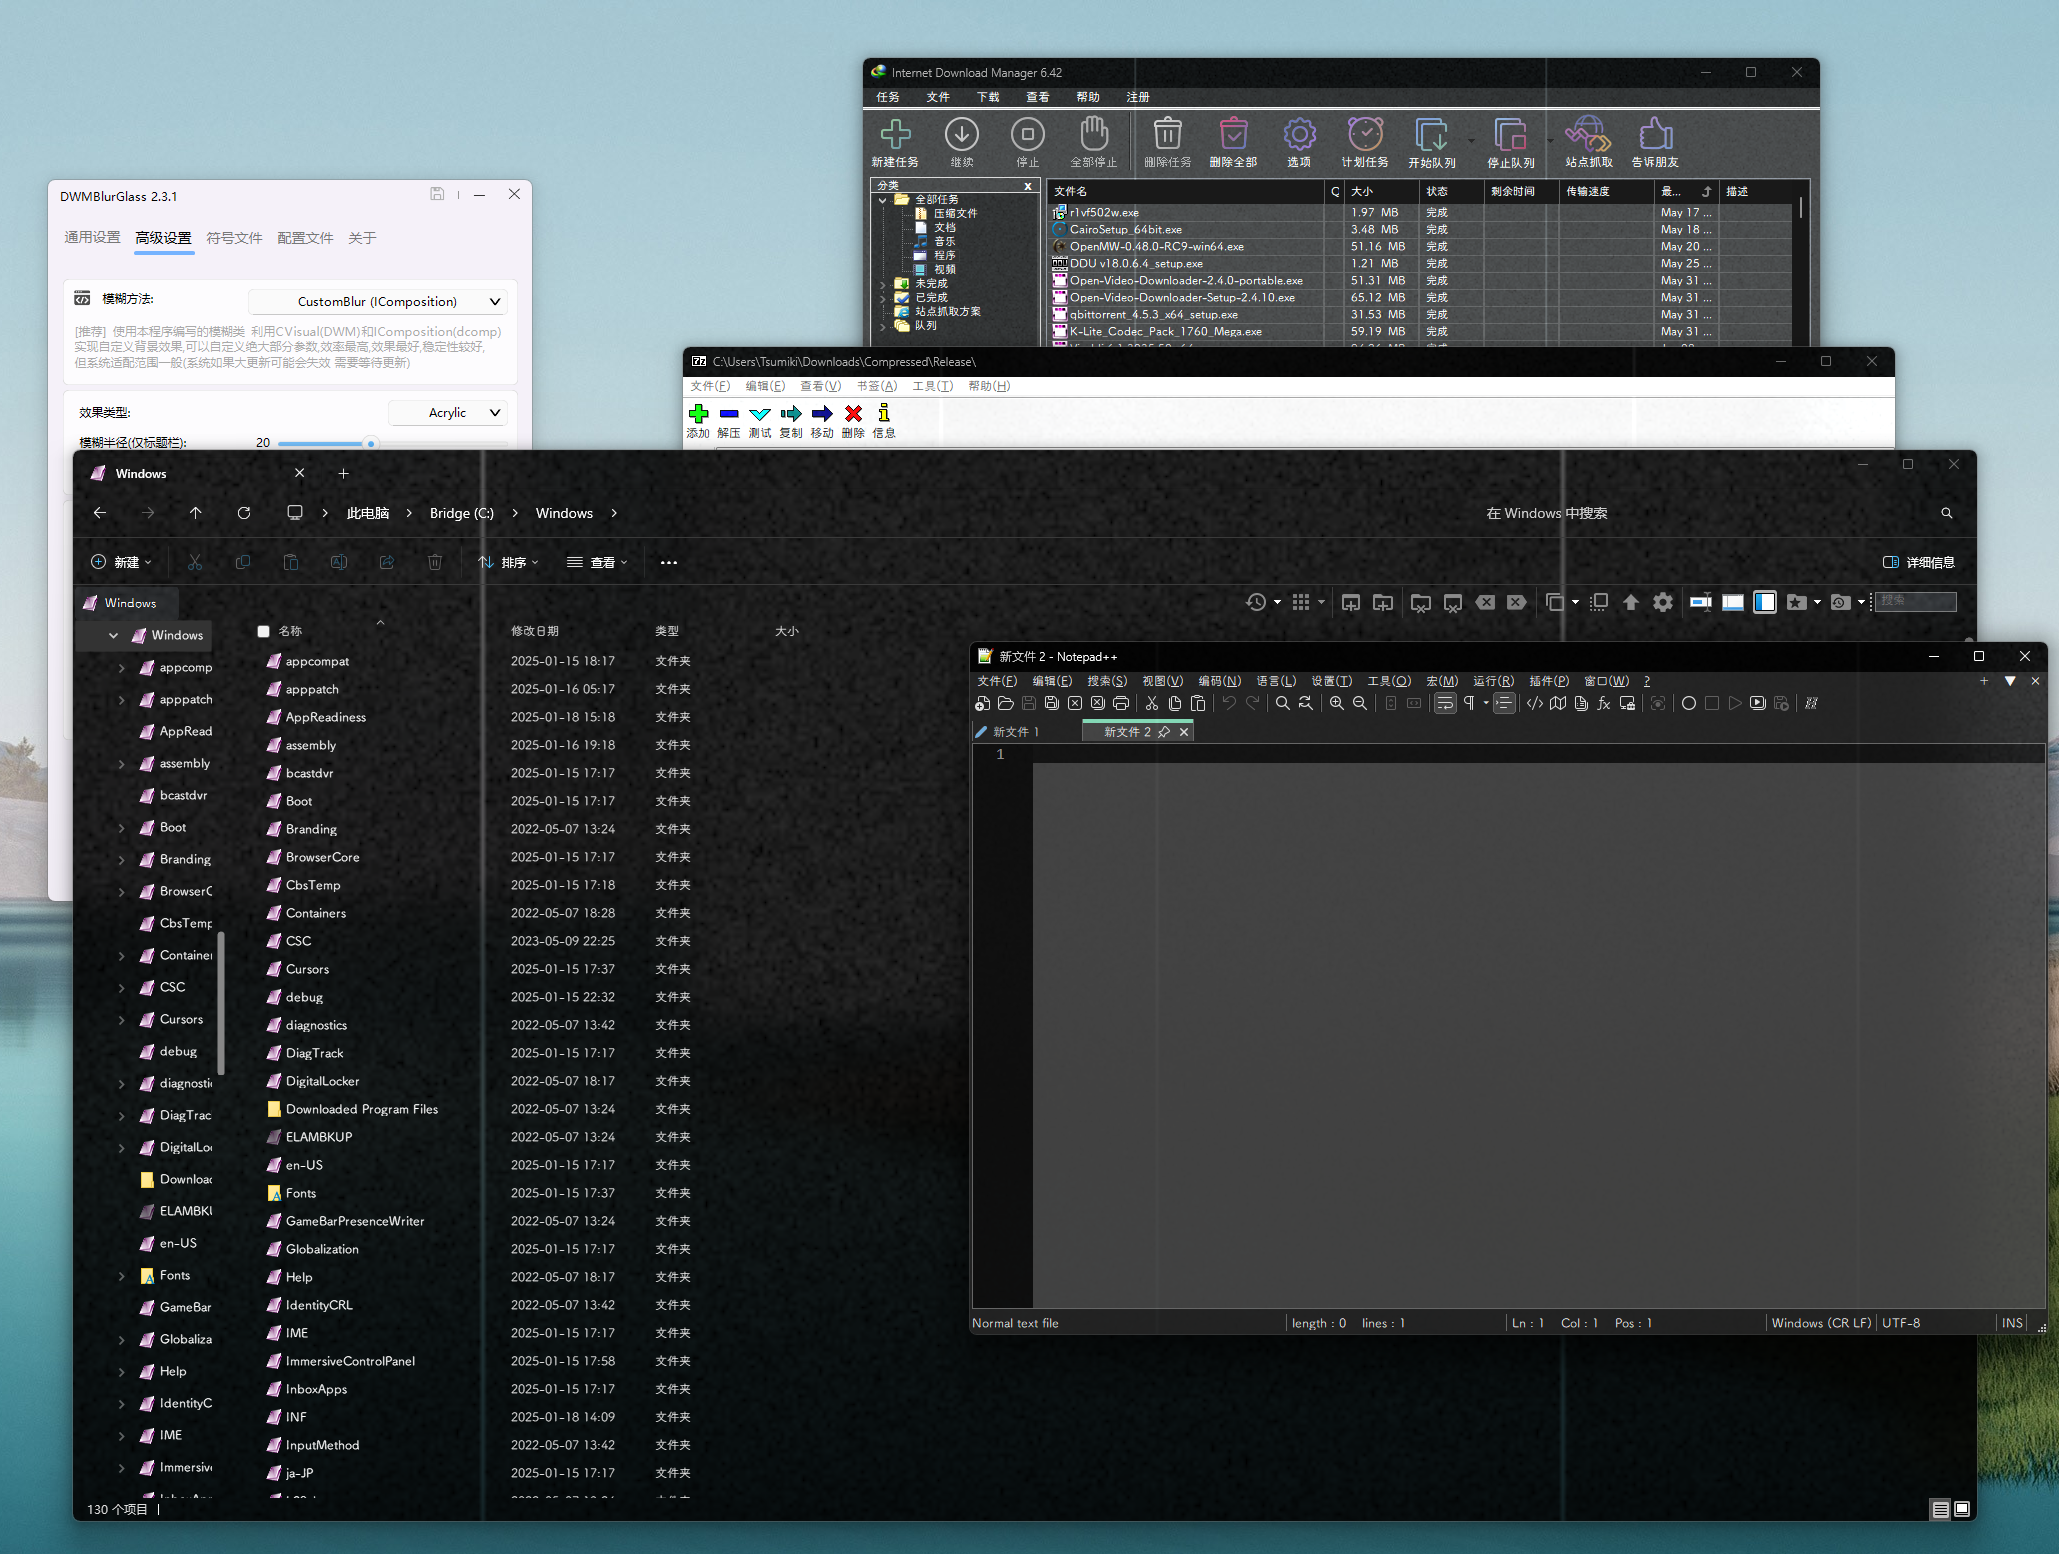
Task: Click the 继续 resume download icon in IDM
Action: pos(962,134)
